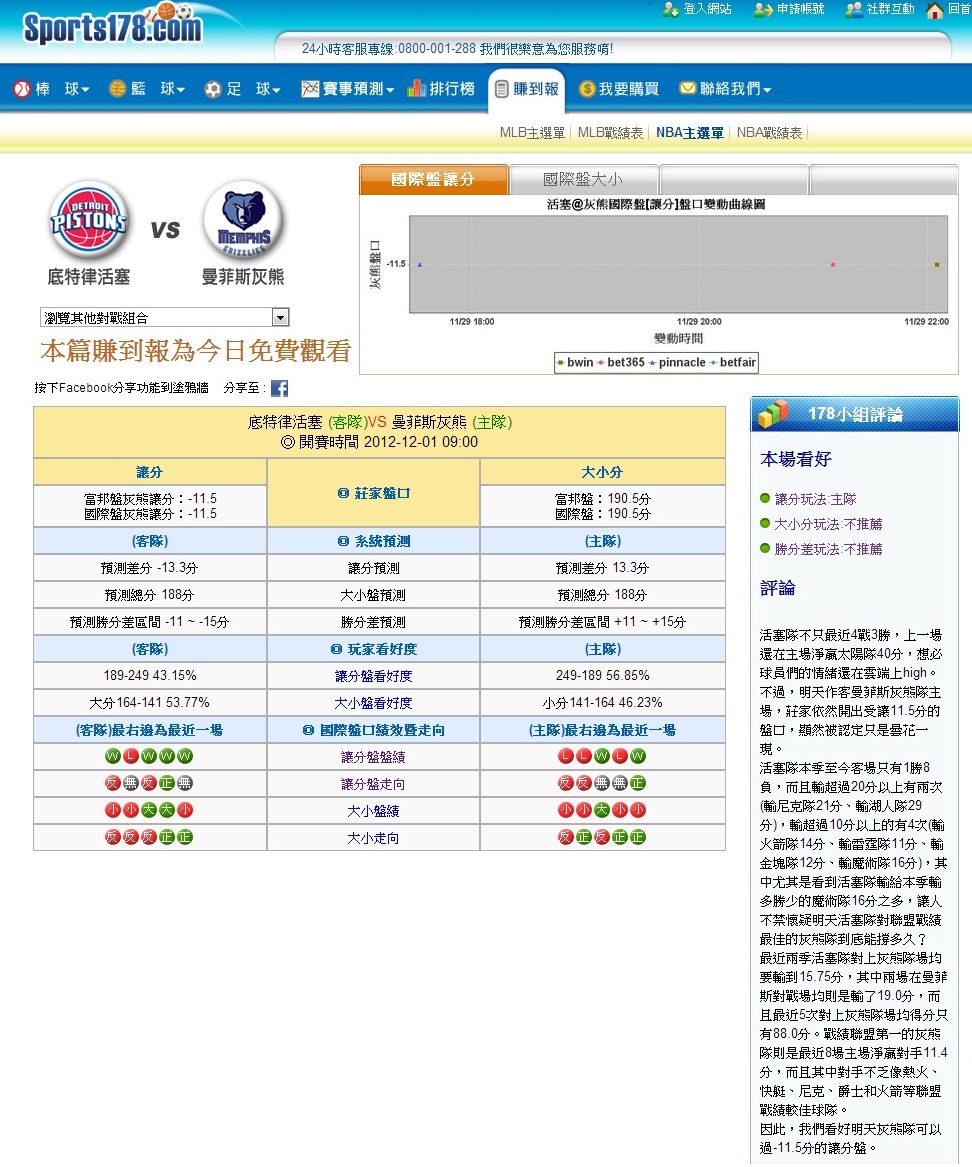Image resolution: width=972 pixels, height=1167 pixels.
Task: Click 預測勝分差區間 -11 ~ -15分 cell
Action: pos(150,622)
